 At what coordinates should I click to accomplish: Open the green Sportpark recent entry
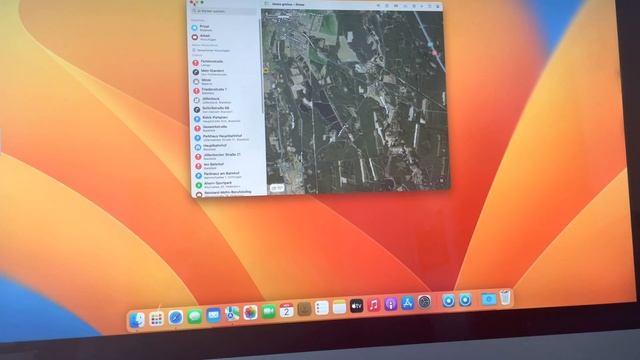229,184
